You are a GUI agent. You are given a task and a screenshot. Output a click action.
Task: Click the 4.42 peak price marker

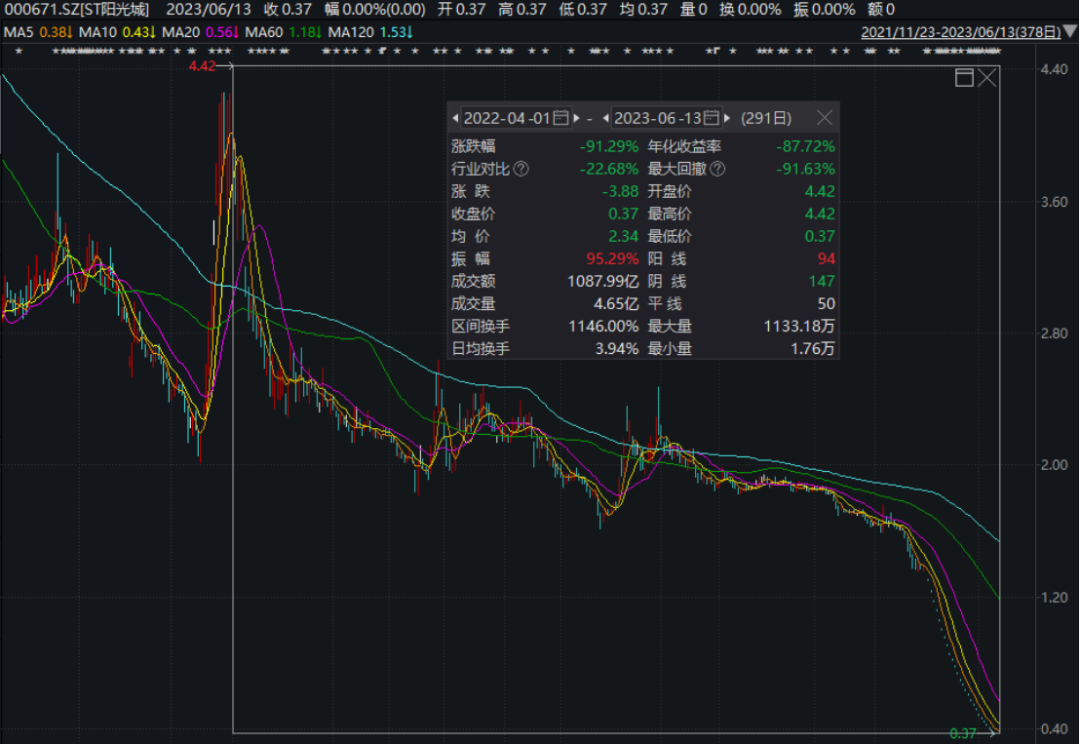[x=201, y=67]
